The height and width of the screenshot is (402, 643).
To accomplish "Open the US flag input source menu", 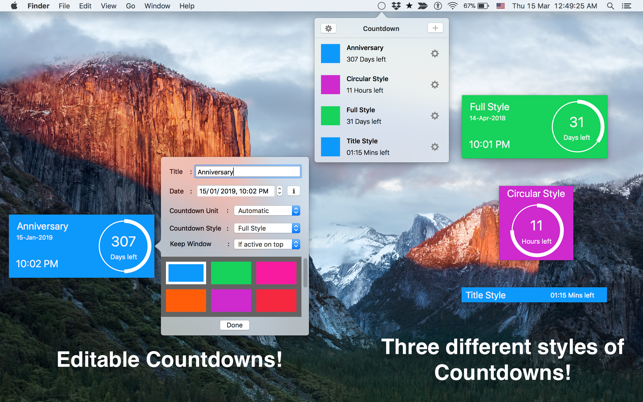I will tap(500, 6).
